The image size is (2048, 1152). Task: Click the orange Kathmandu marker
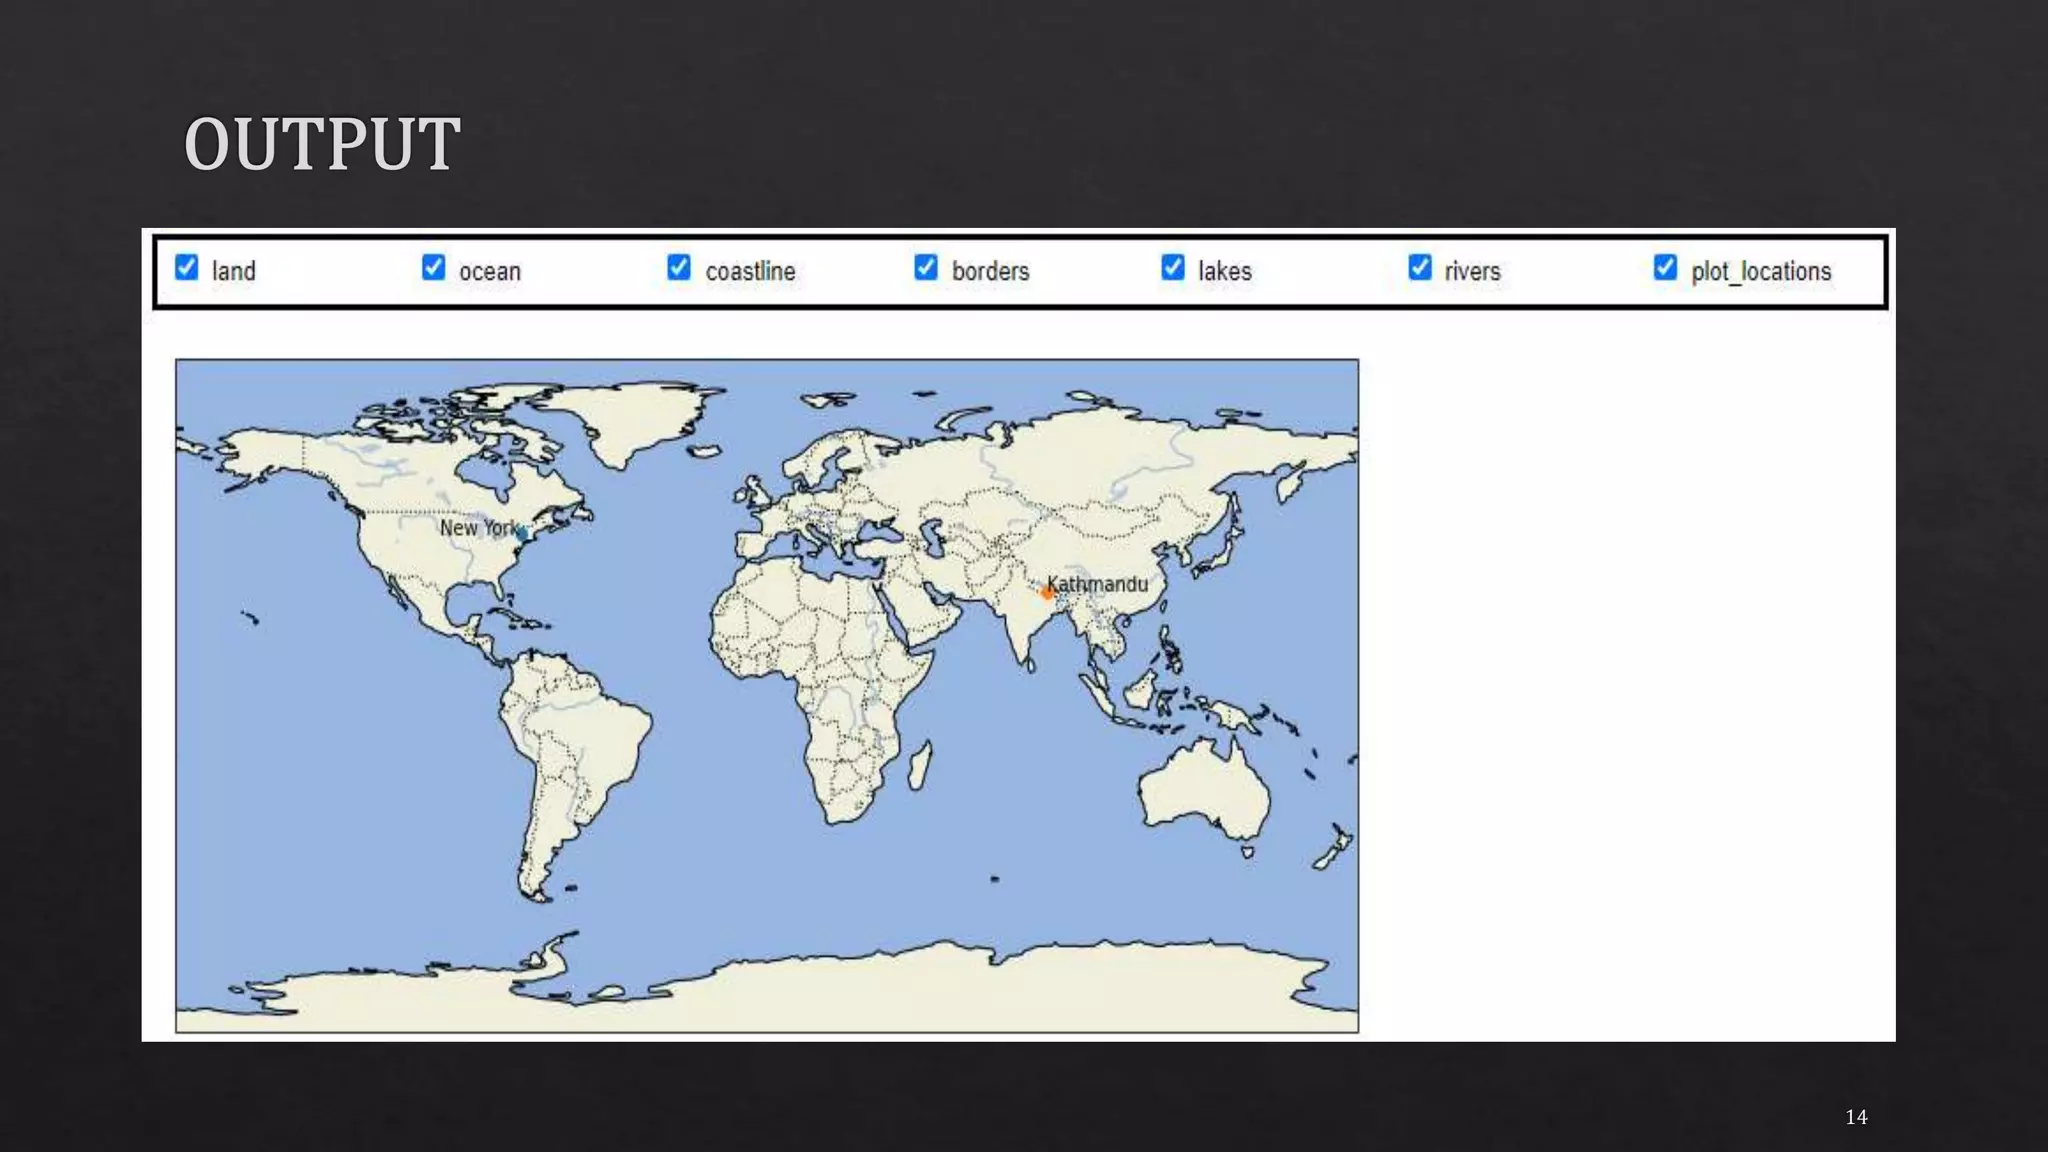tap(1047, 593)
